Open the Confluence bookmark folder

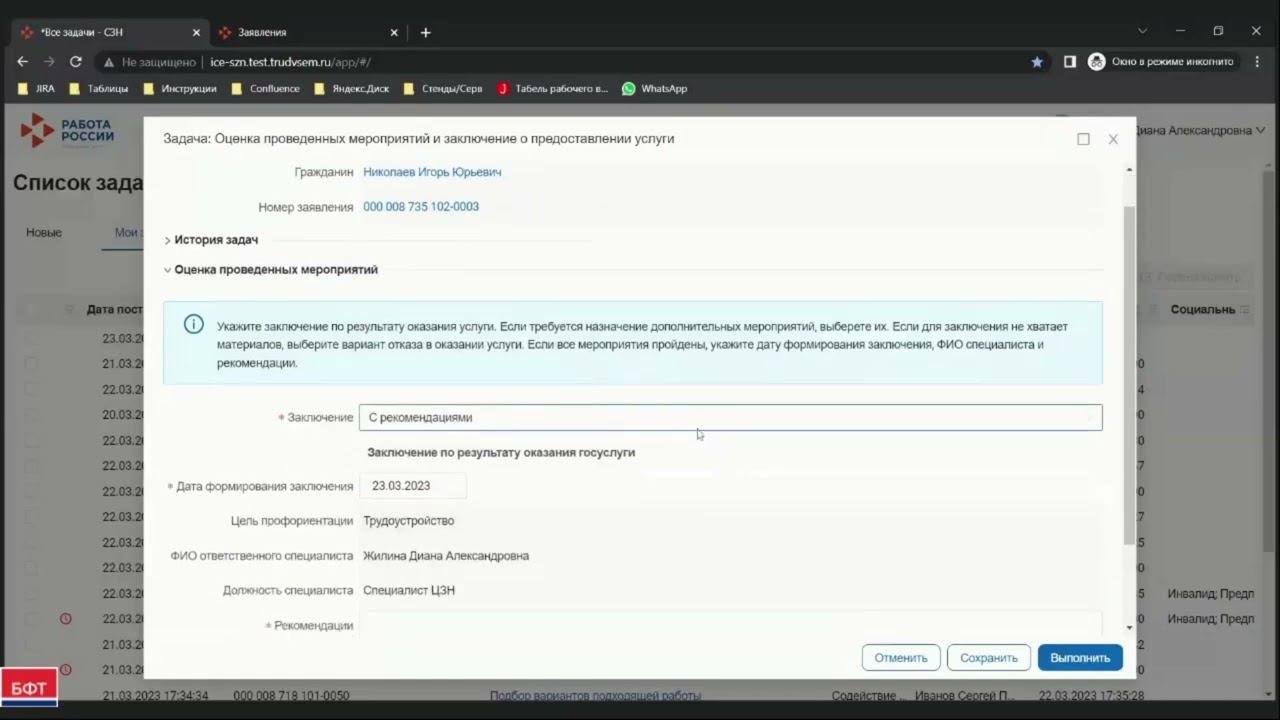[266, 88]
